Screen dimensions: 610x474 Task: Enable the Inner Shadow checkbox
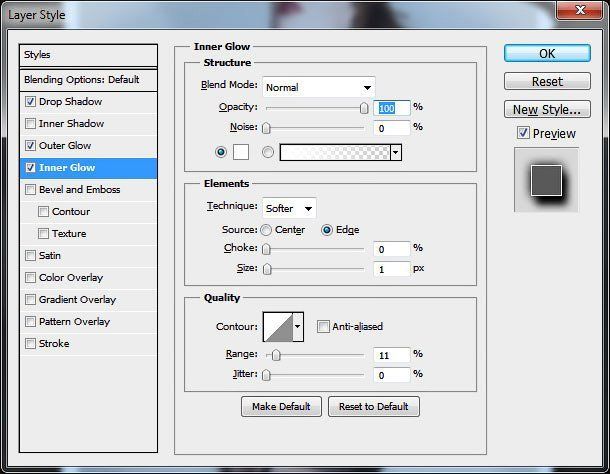pyautogui.click(x=30, y=123)
